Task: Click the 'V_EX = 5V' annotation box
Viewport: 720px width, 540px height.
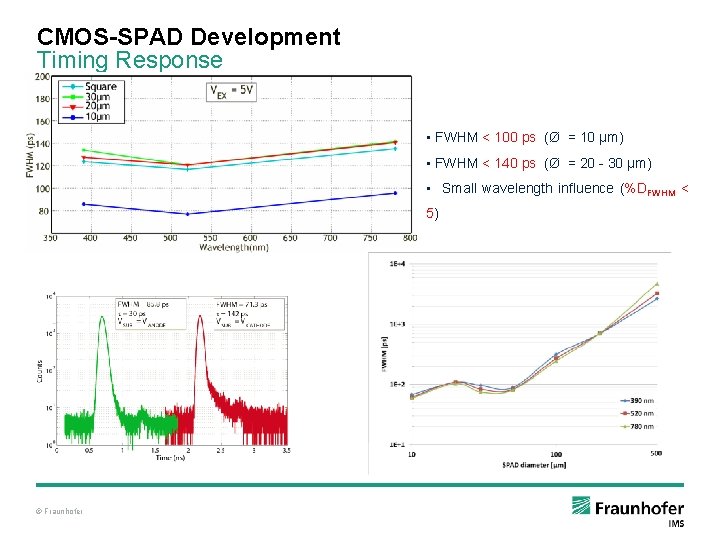Action: [231, 91]
